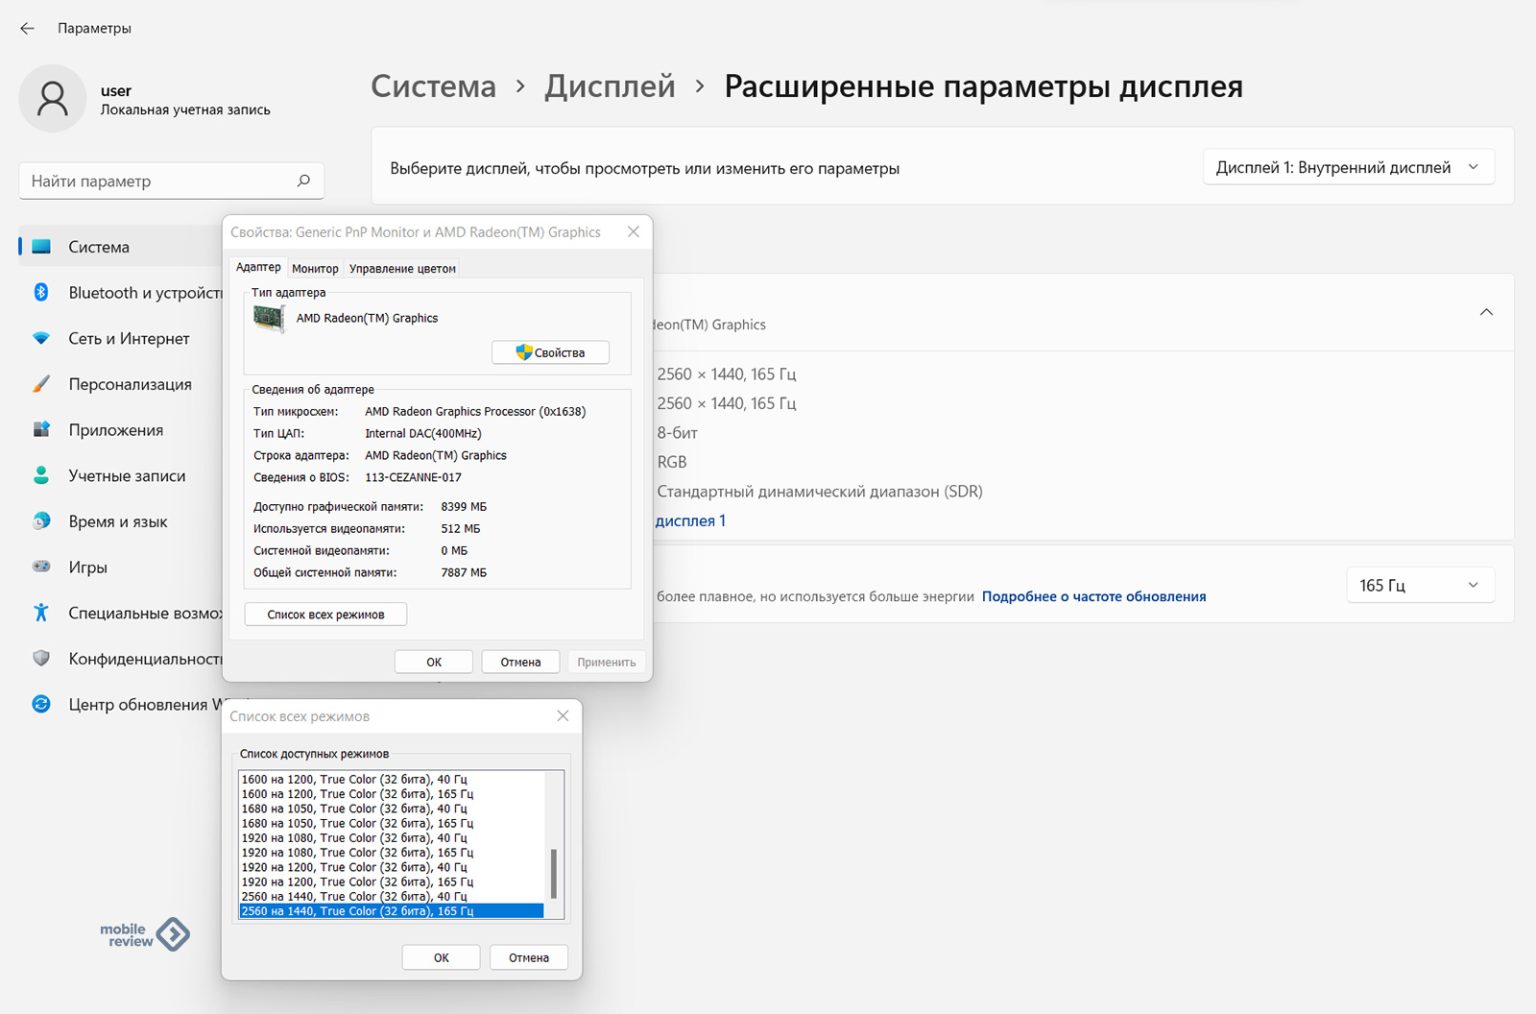Select mode 2560 на 1440, 165 Гц

click(x=391, y=911)
